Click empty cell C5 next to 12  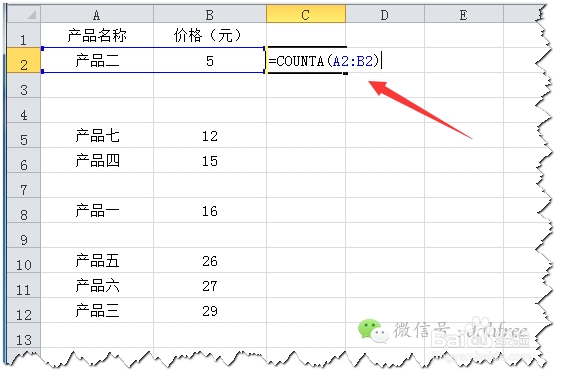tap(306, 135)
